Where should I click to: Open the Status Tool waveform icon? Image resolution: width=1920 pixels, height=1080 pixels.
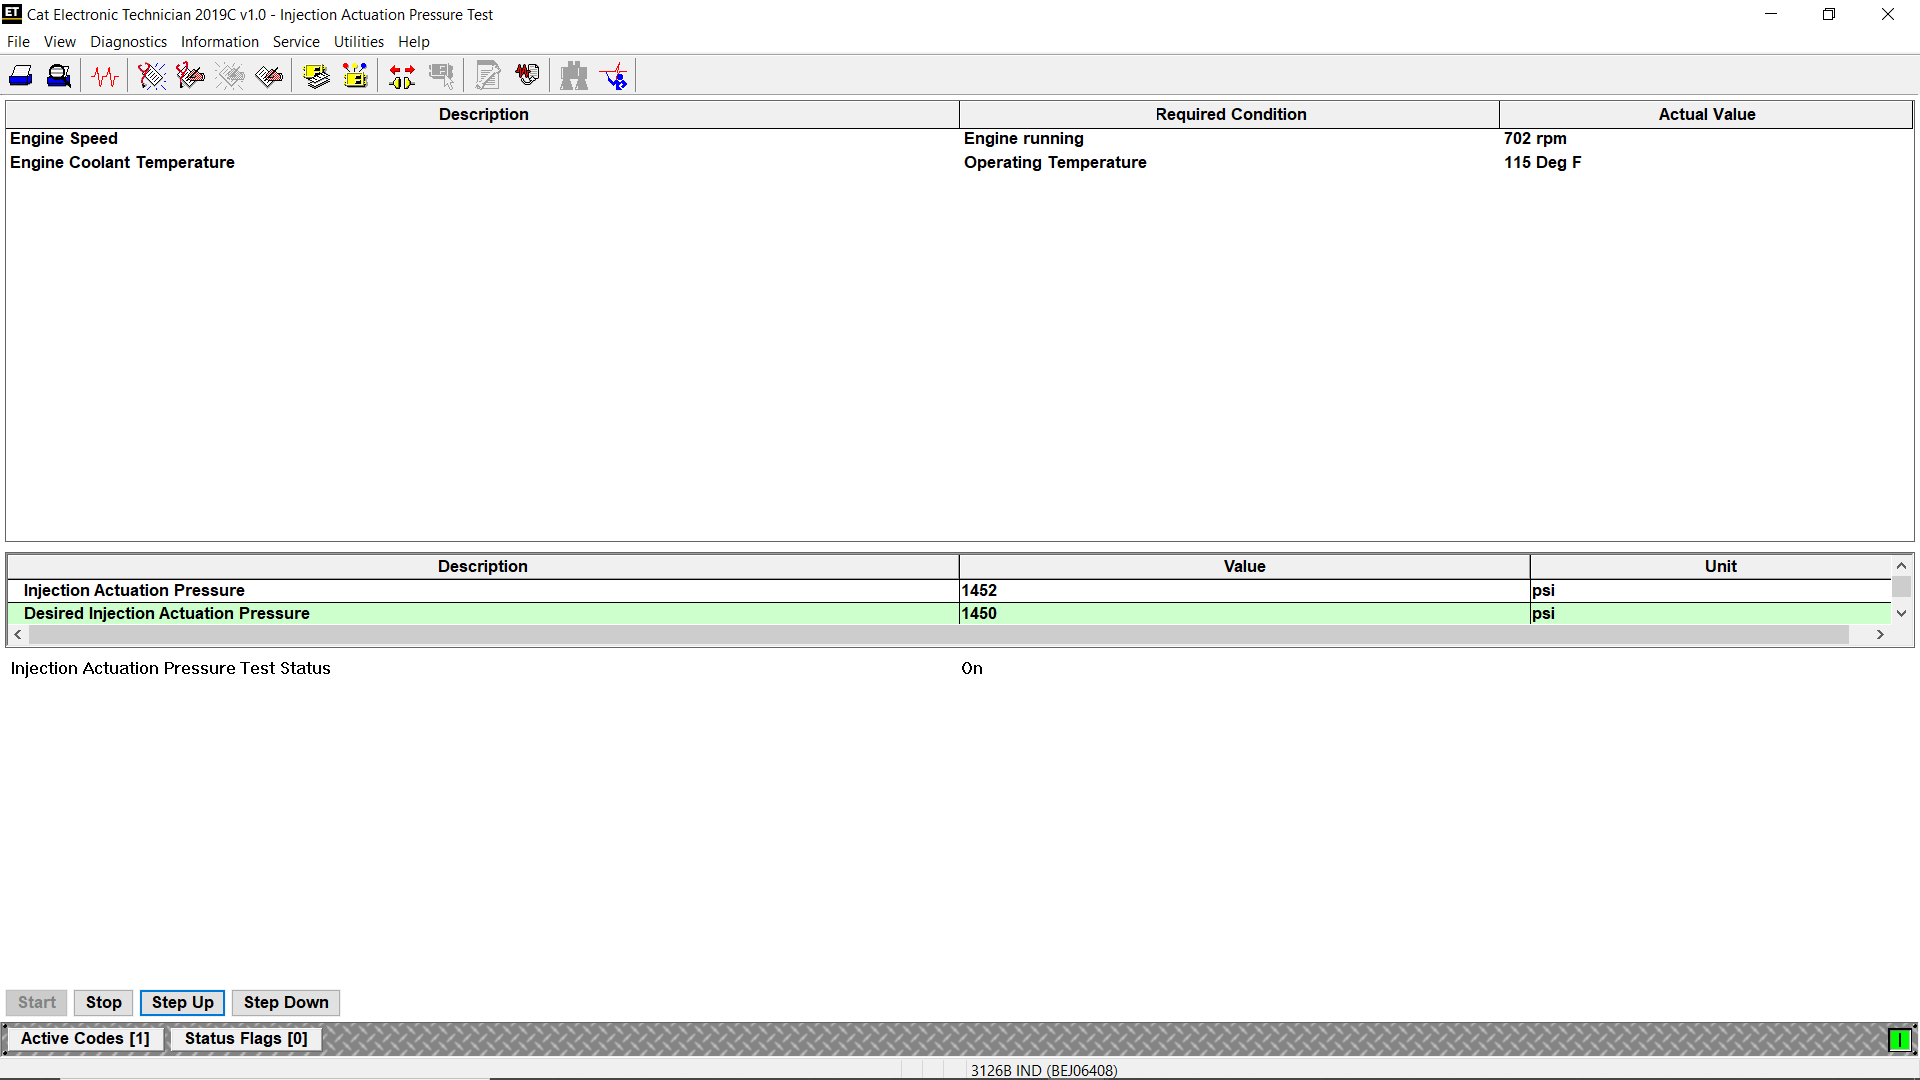pyautogui.click(x=105, y=76)
